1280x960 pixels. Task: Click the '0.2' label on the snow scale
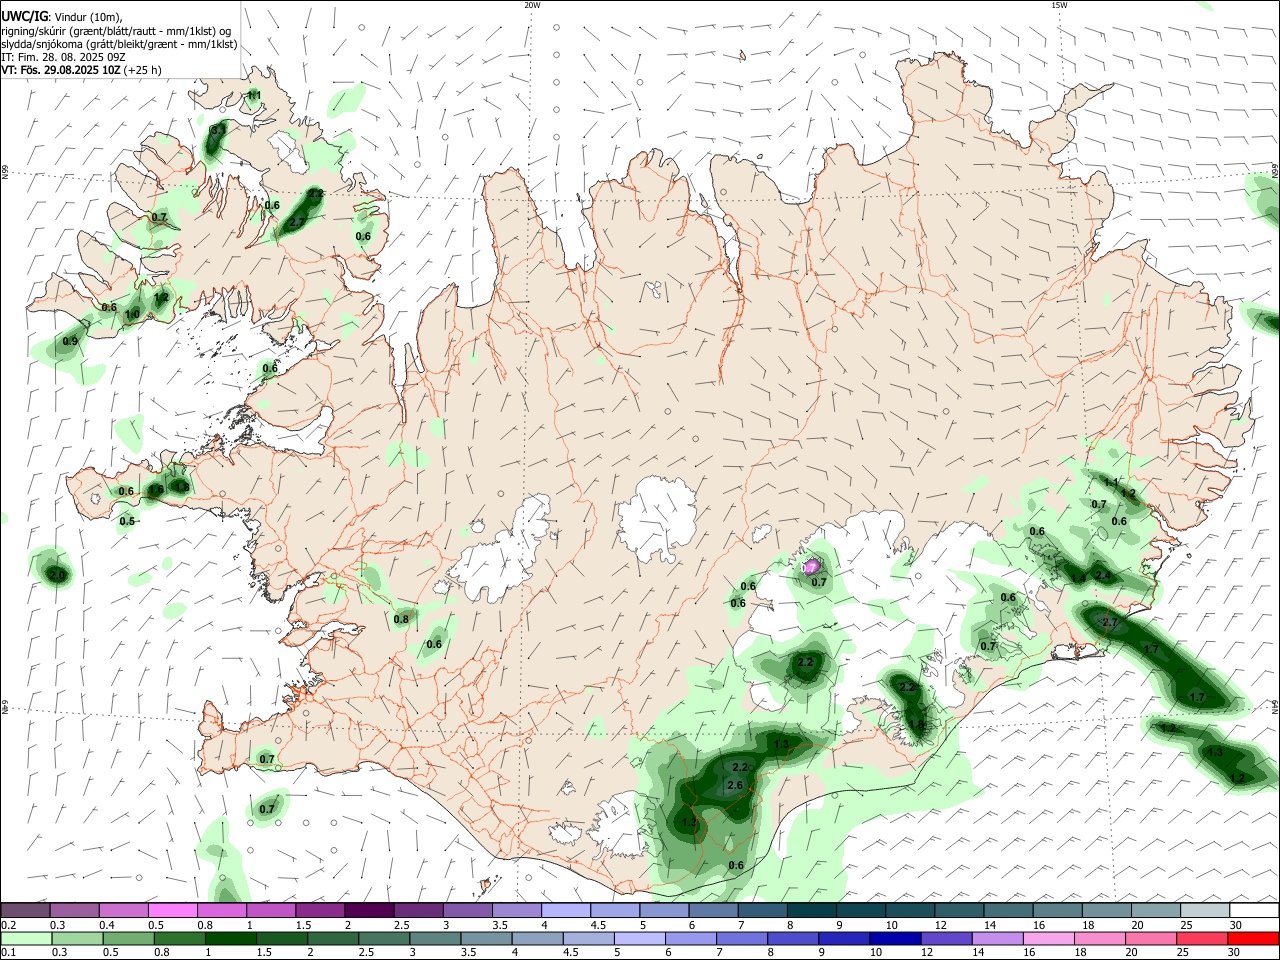pyautogui.click(x=10, y=925)
